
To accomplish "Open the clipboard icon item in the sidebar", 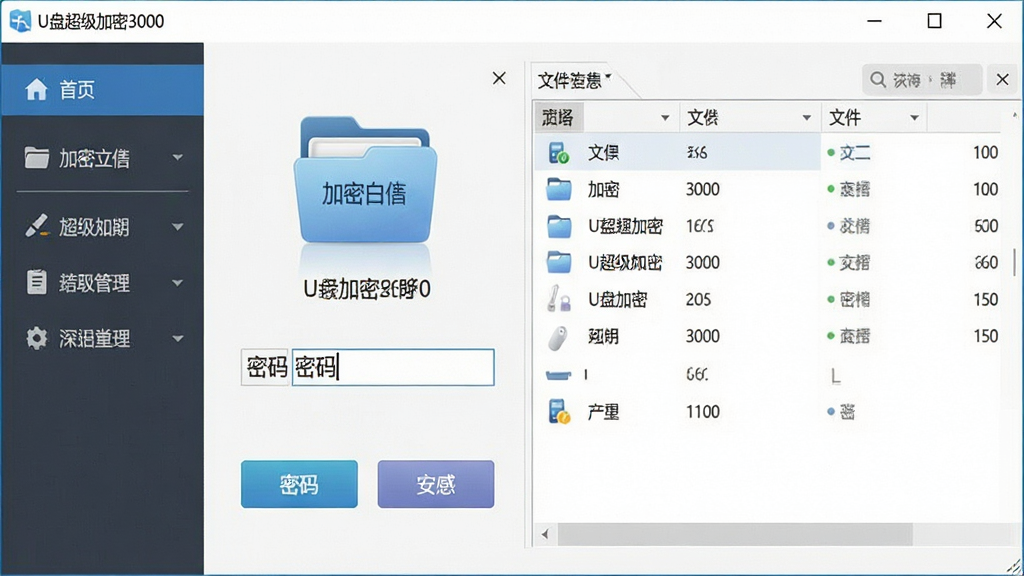I will (x=37, y=282).
